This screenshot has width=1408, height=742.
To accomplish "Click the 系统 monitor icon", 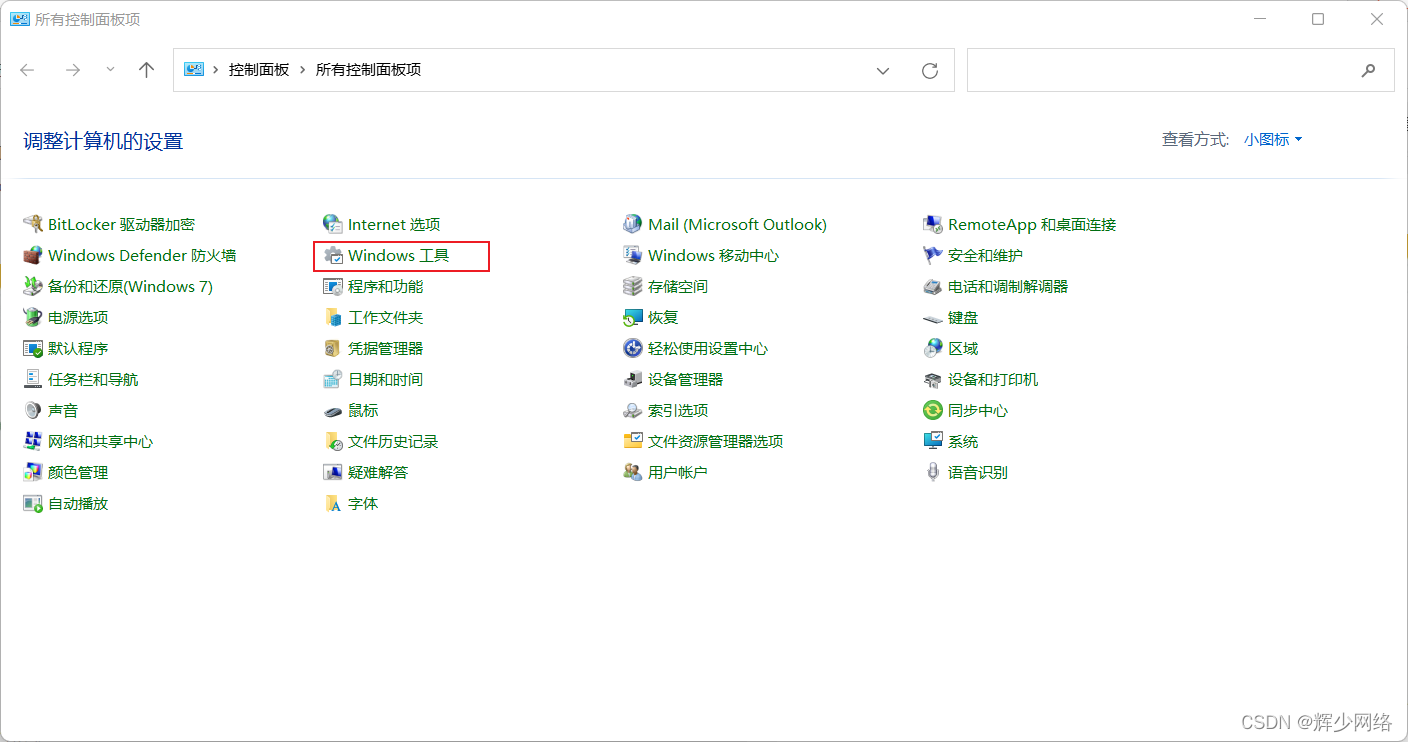I will tap(933, 441).
